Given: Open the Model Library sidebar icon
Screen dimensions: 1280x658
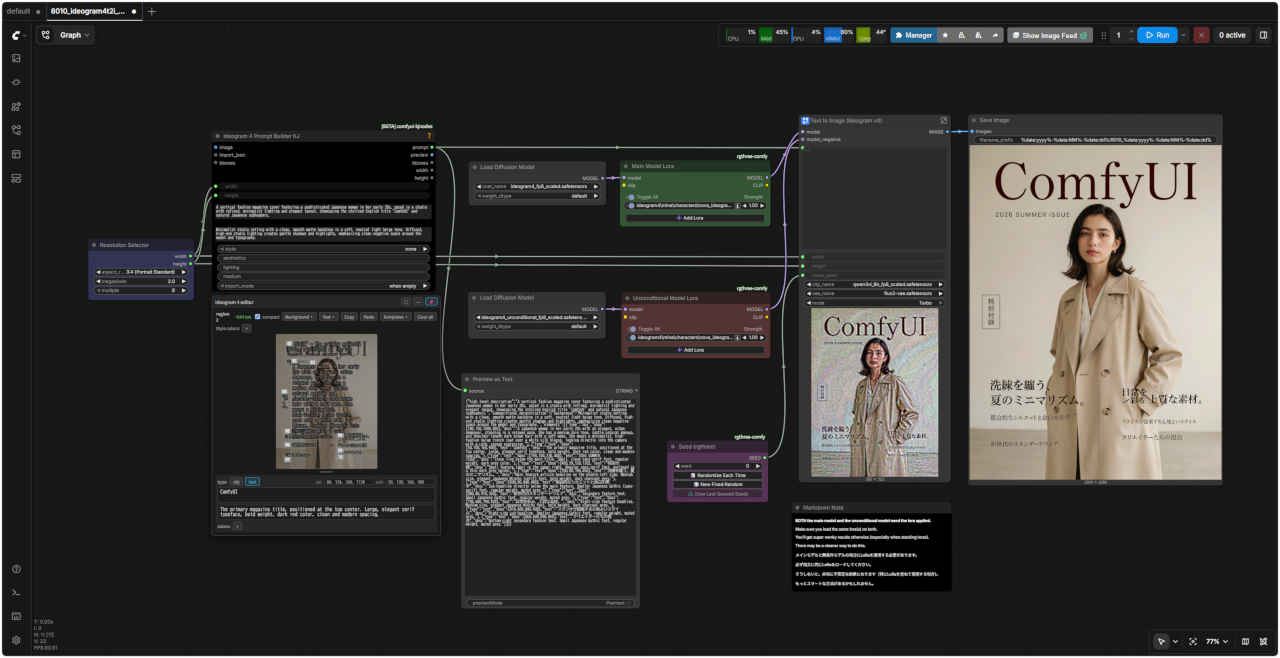Looking at the screenshot, I should 16,106.
